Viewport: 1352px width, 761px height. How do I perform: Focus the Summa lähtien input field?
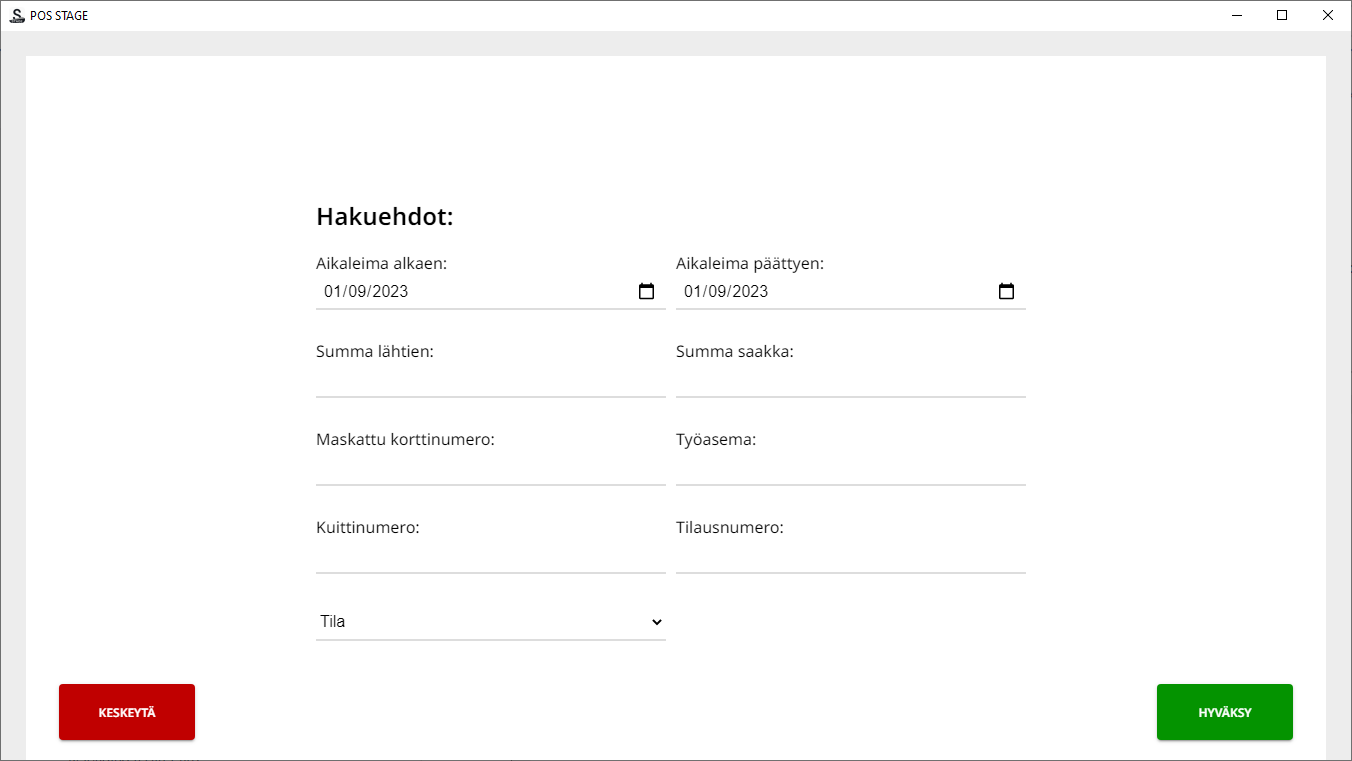point(490,381)
